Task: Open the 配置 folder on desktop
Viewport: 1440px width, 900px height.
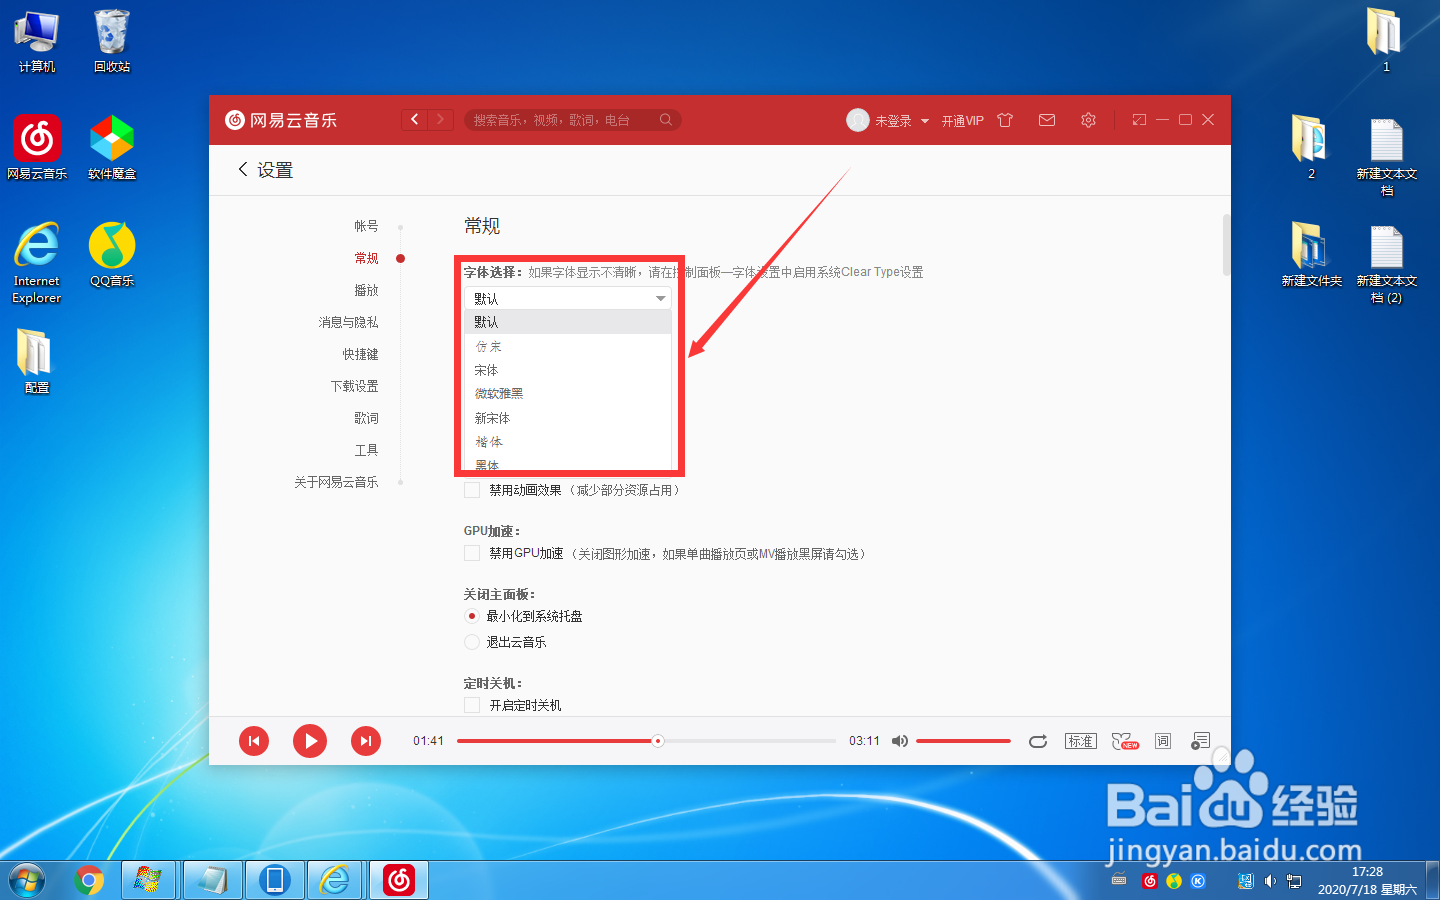Action: (x=37, y=361)
